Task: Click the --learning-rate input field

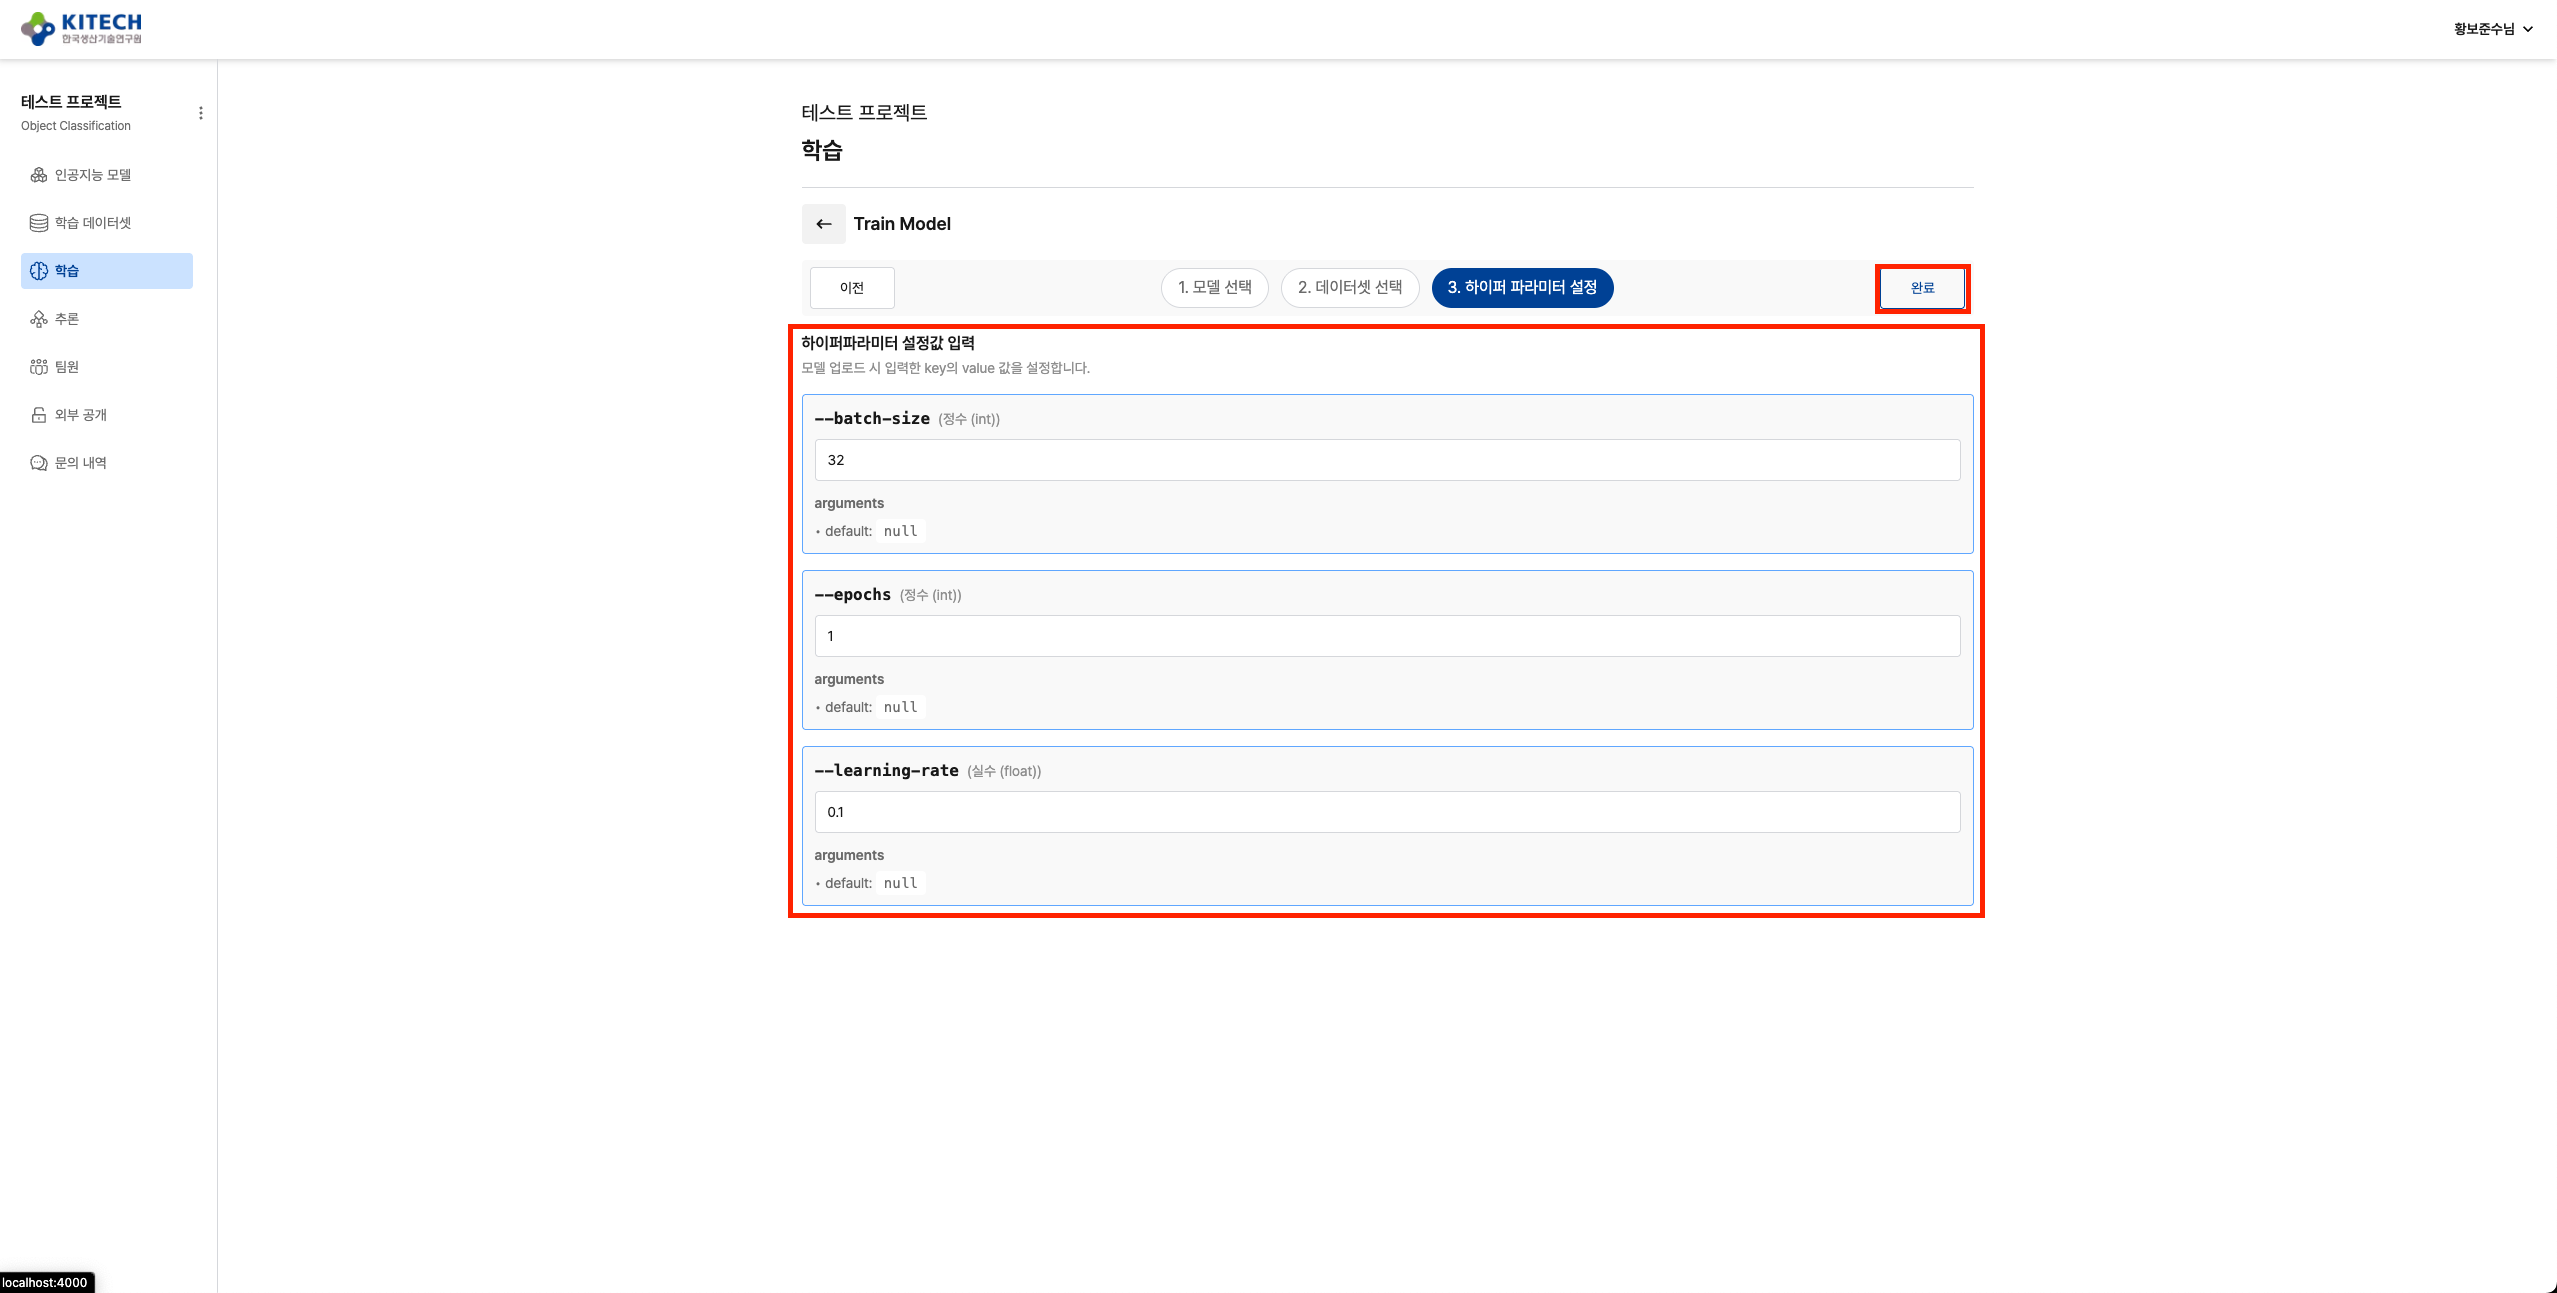Action: click(1386, 812)
